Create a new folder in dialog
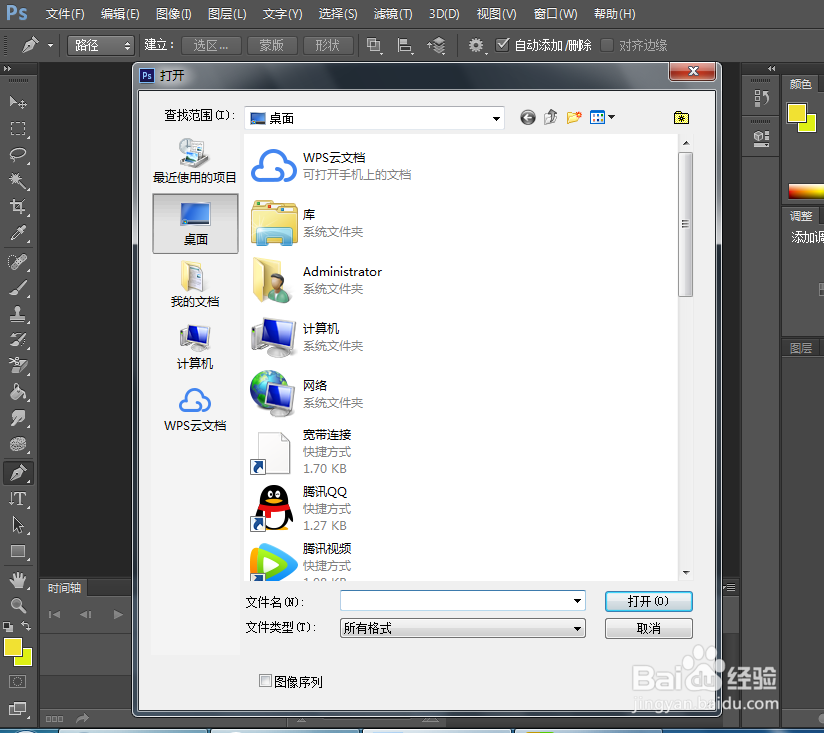824x733 pixels. tap(574, 117)
